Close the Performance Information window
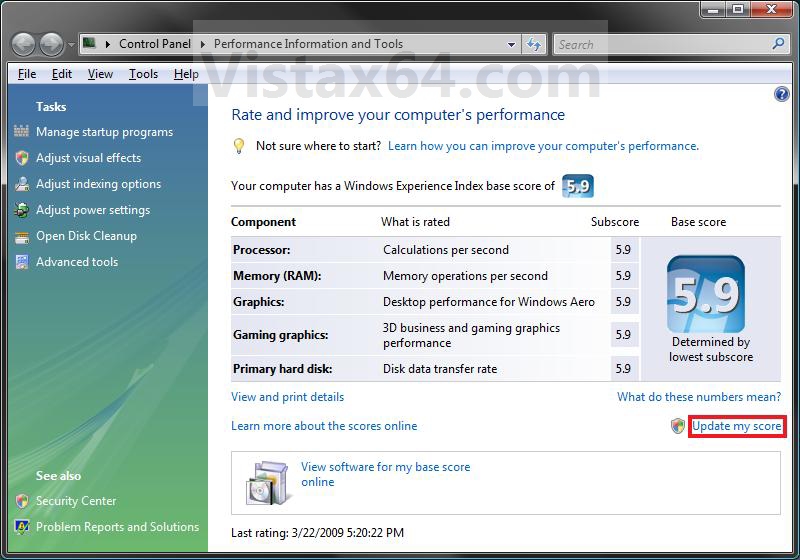Viewport: 800px width, 560px height. (x=771, y=9)
